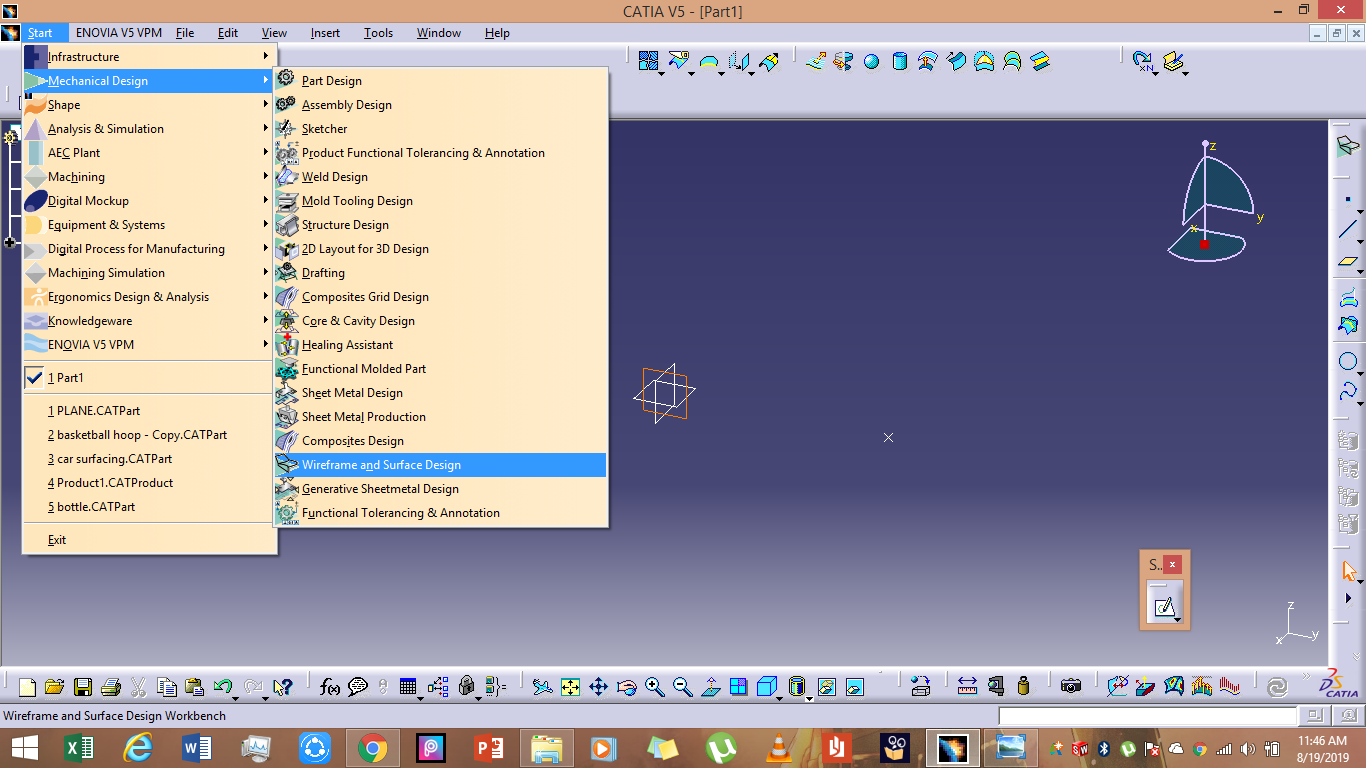Select the Pan arrows tool

pyautogui.click(x=598, y=687)
